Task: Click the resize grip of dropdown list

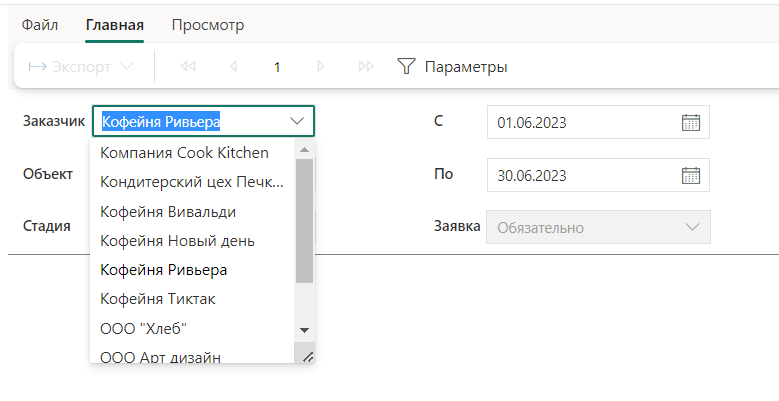Action: coord(308,356)
